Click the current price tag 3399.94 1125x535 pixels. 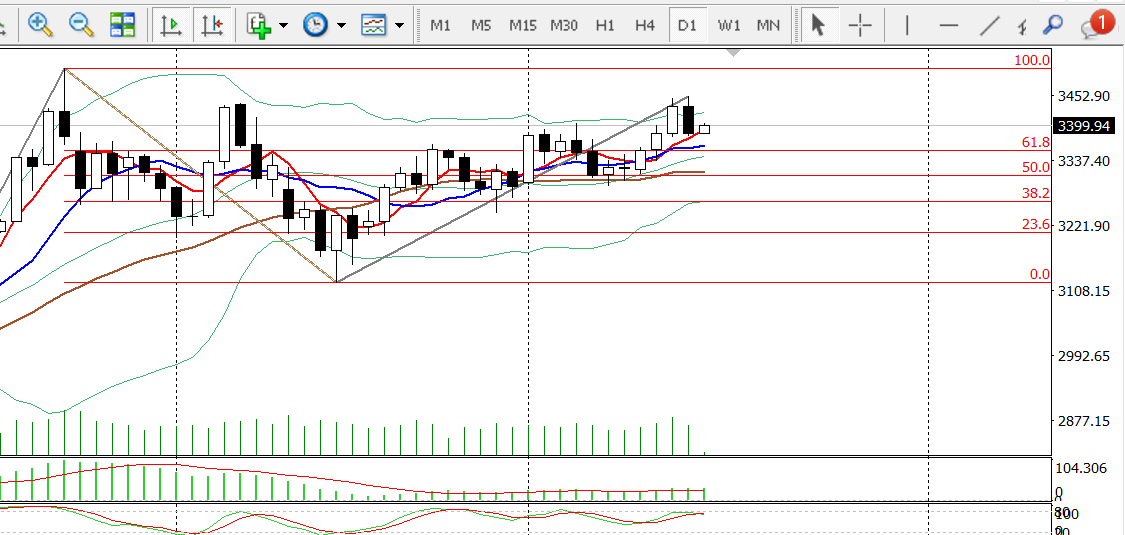pyautogui.click(x=1083, y=126)
